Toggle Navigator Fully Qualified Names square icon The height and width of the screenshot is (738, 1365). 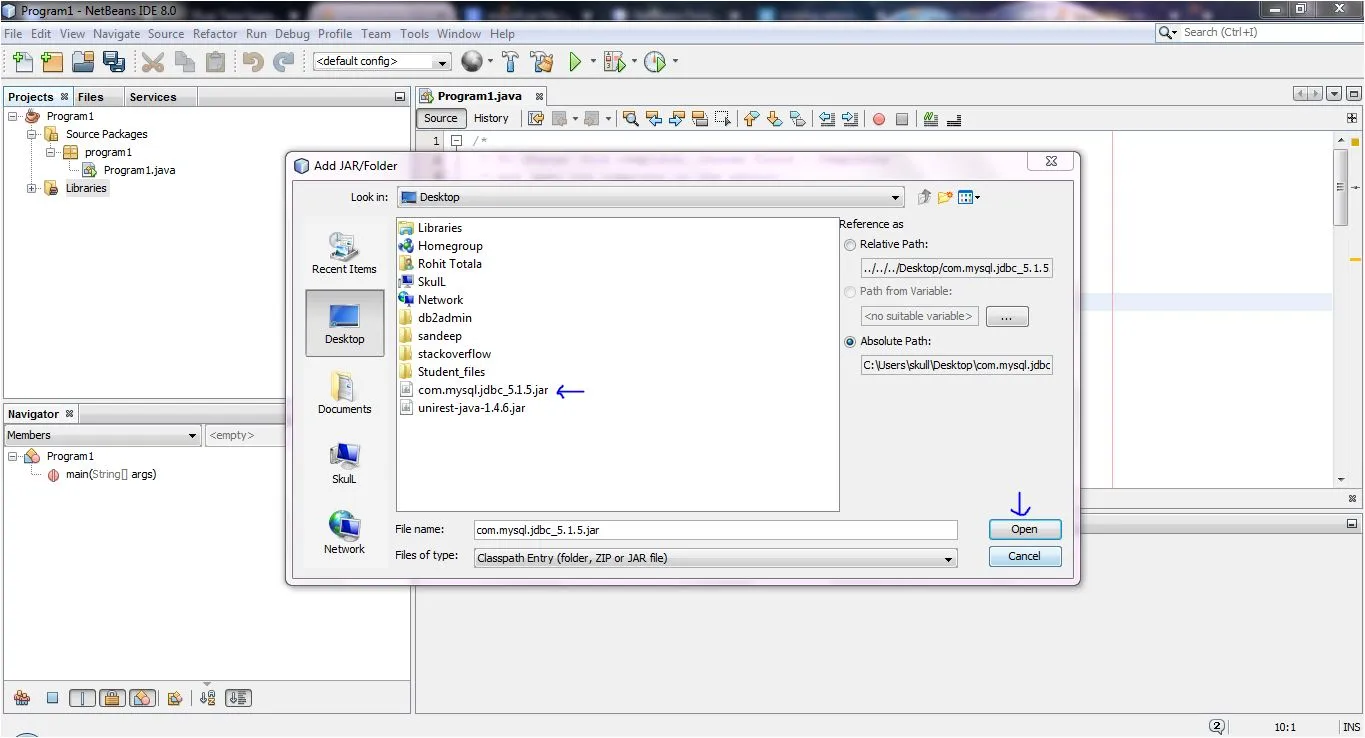52,698
